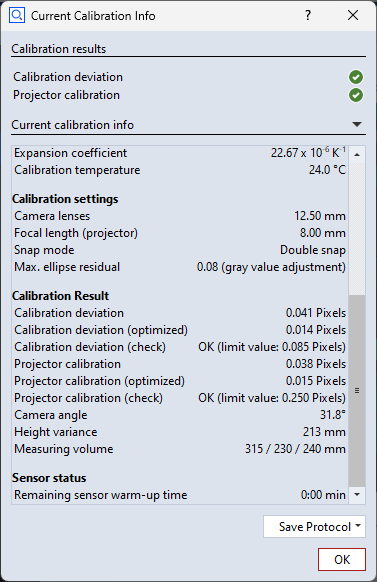Click the magnifier app icon in title bar

[x=17, y=16]
